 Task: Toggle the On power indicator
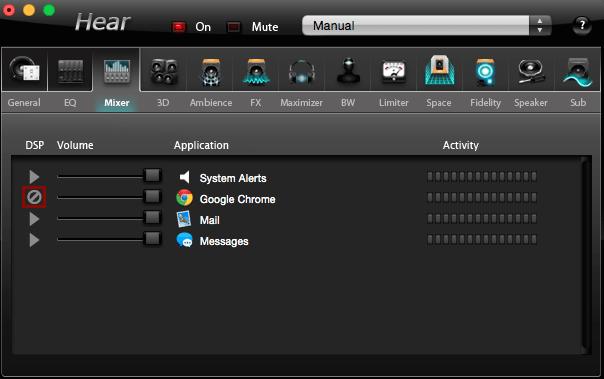click(x=179, y=27)
